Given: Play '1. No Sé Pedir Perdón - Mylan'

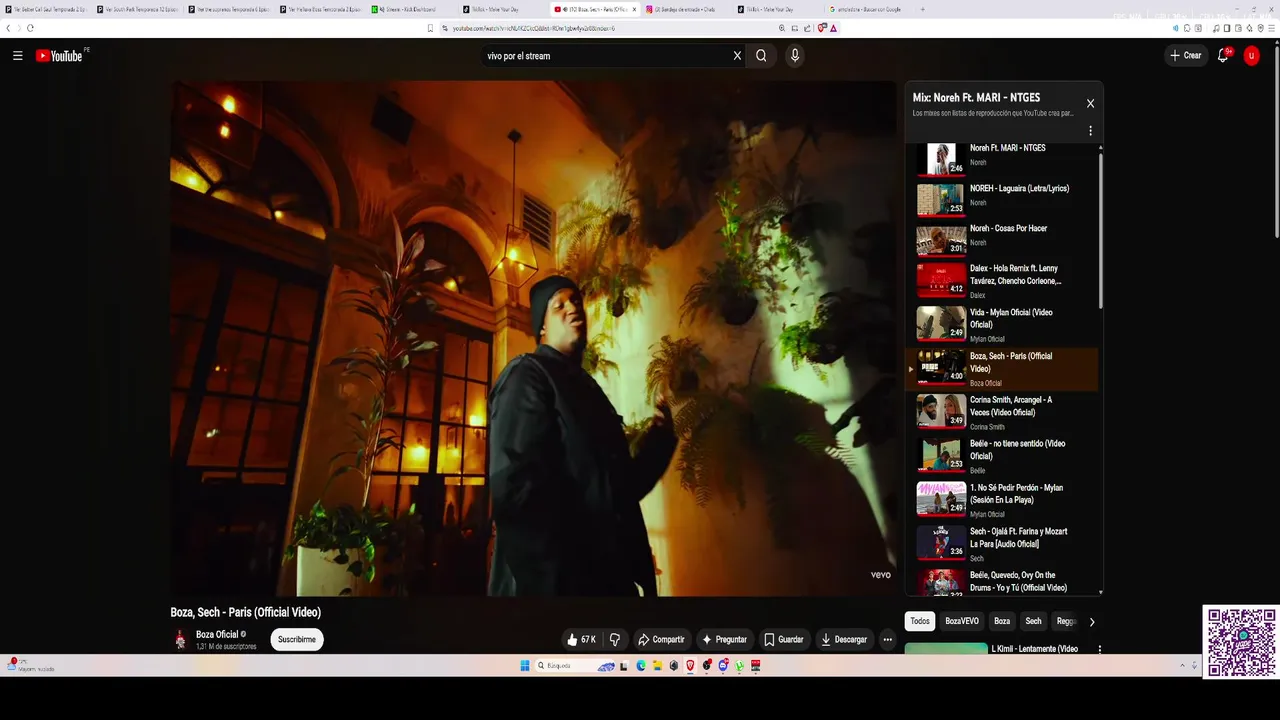Looking at the screenshot, I should pyautogui.click(x=1000, y=500).
